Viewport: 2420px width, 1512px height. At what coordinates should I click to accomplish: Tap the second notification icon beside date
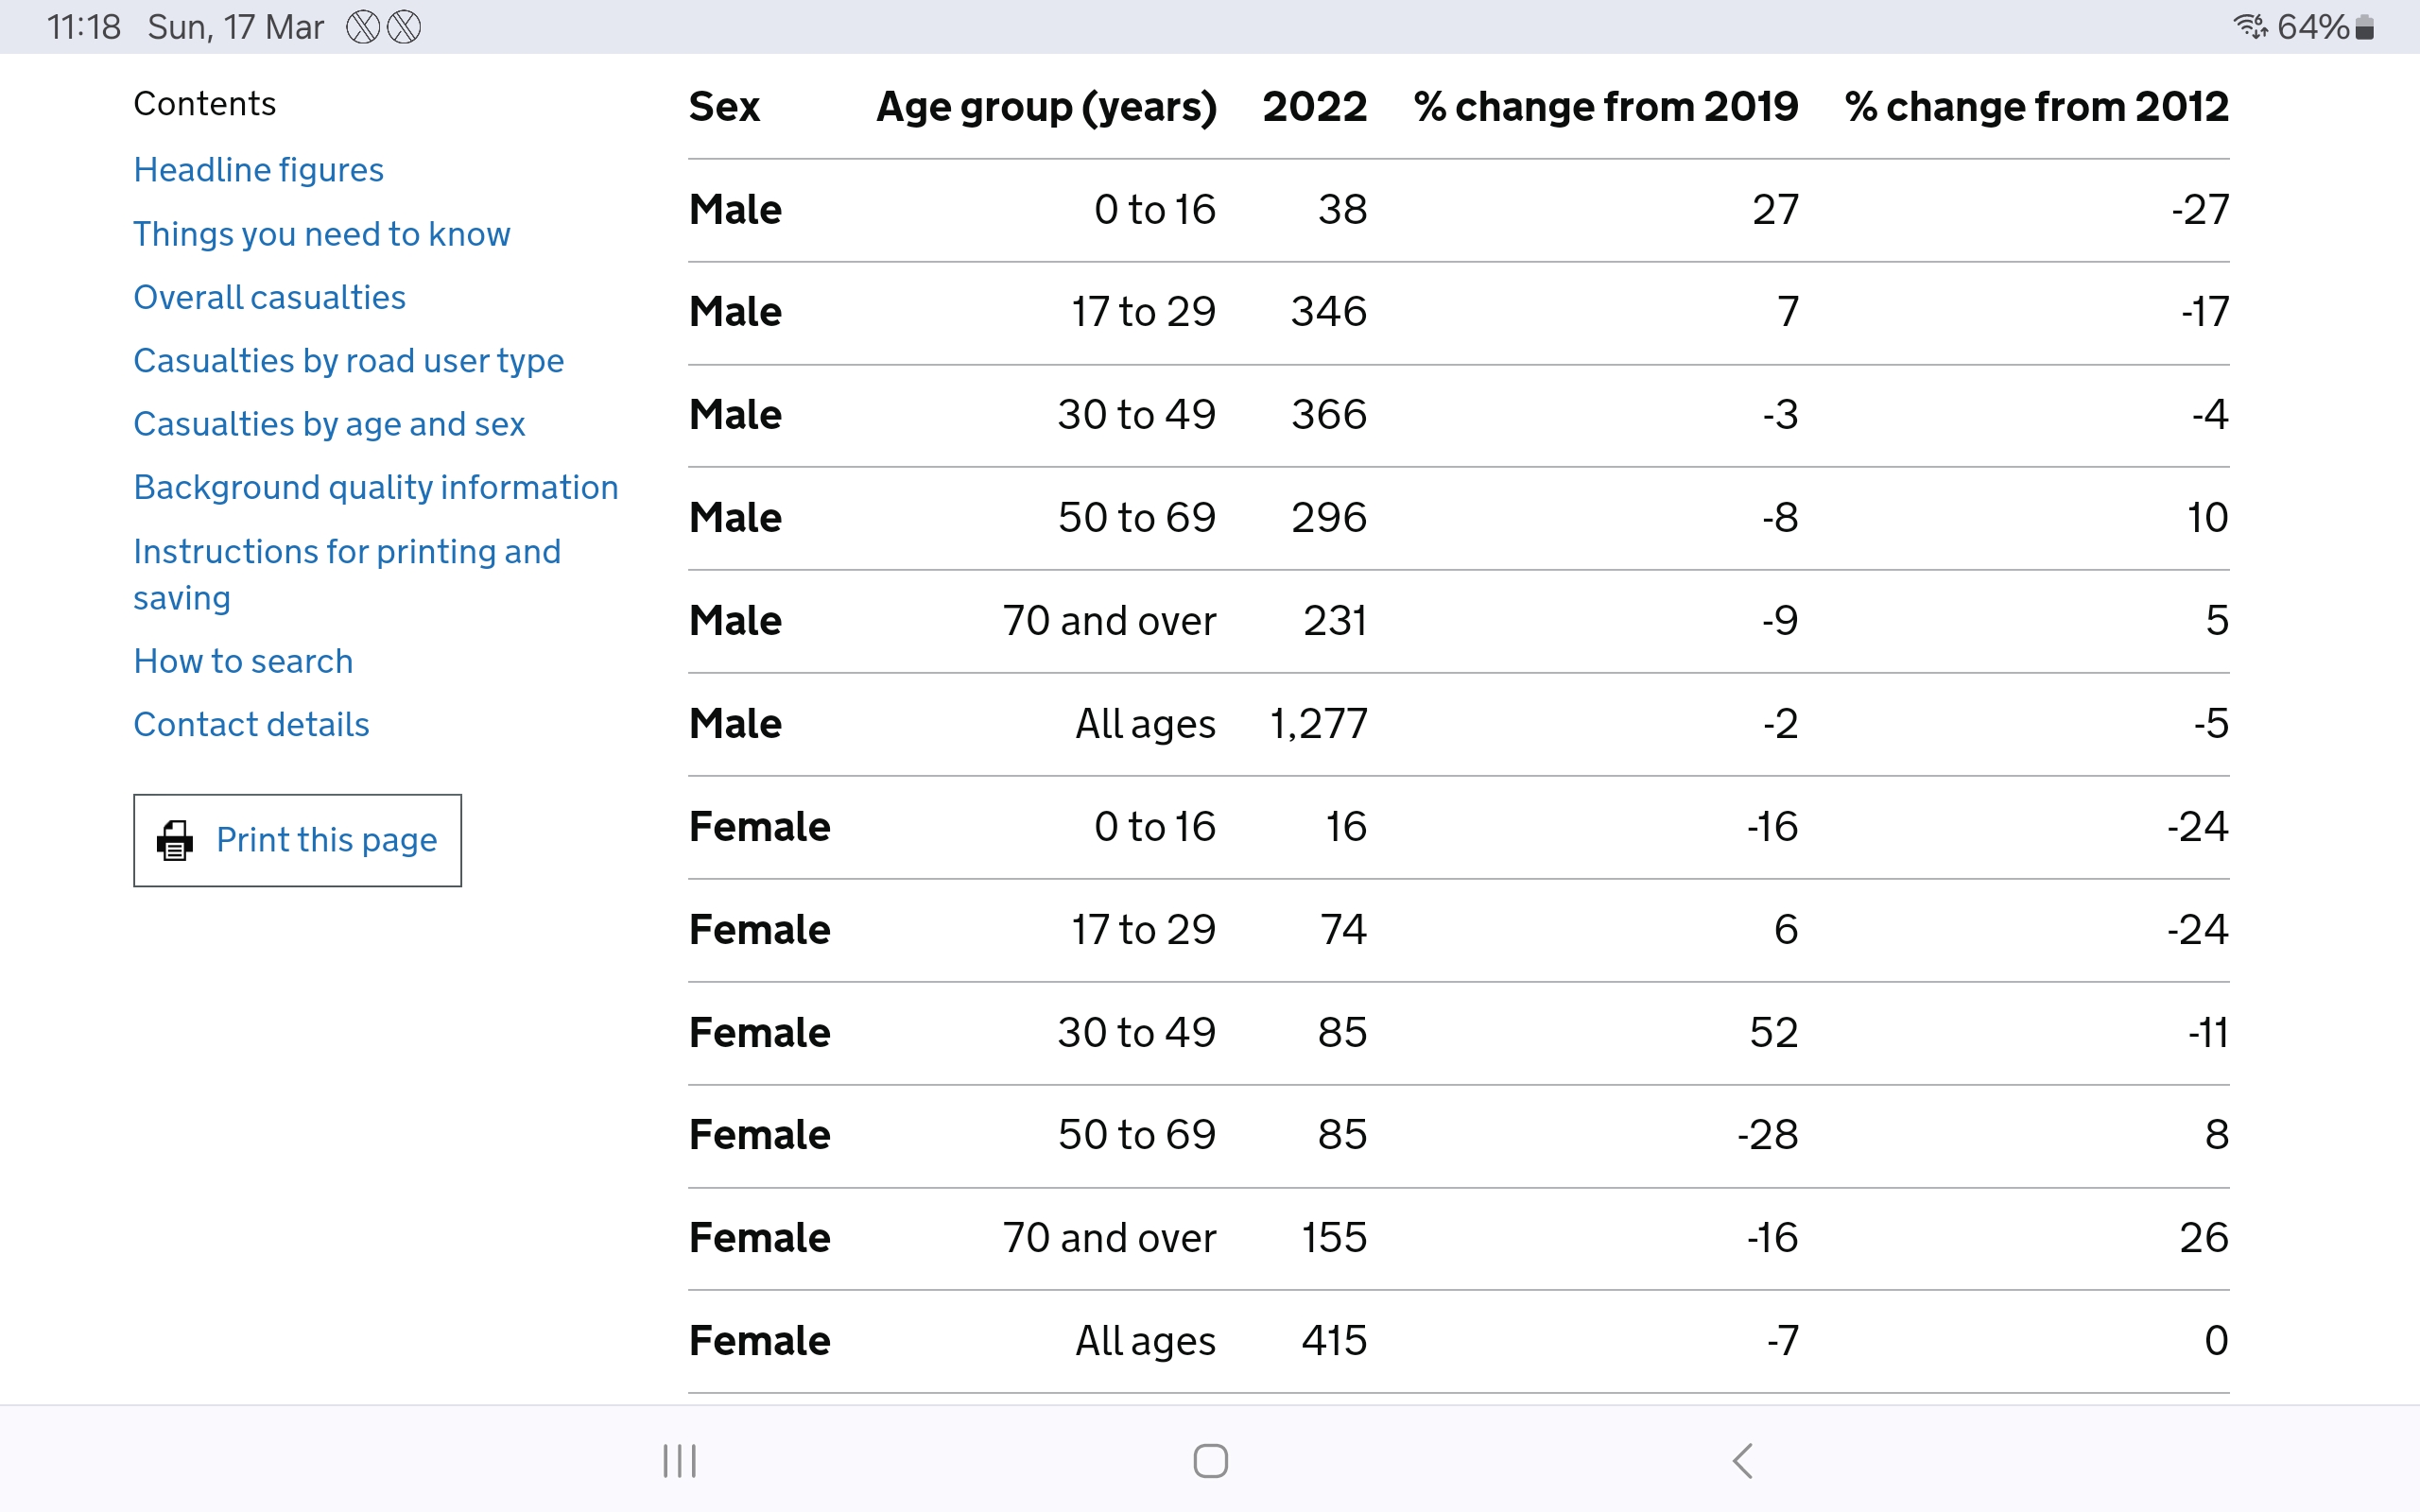(x=404, y=27)
